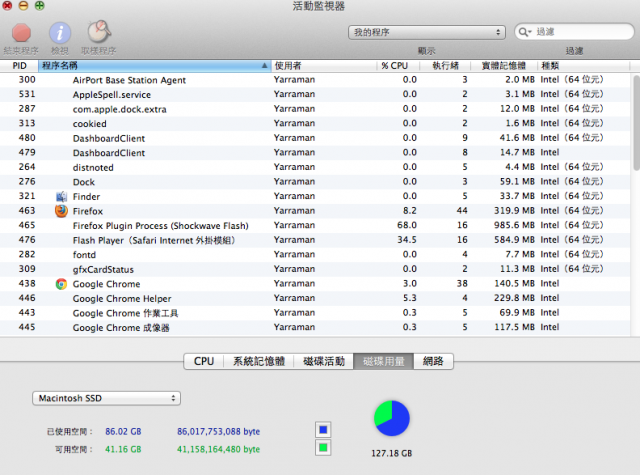640x475 pixels.
Task: Click the zoom button in window title bar
Action: pyautogui.click(x=39, y=6)
